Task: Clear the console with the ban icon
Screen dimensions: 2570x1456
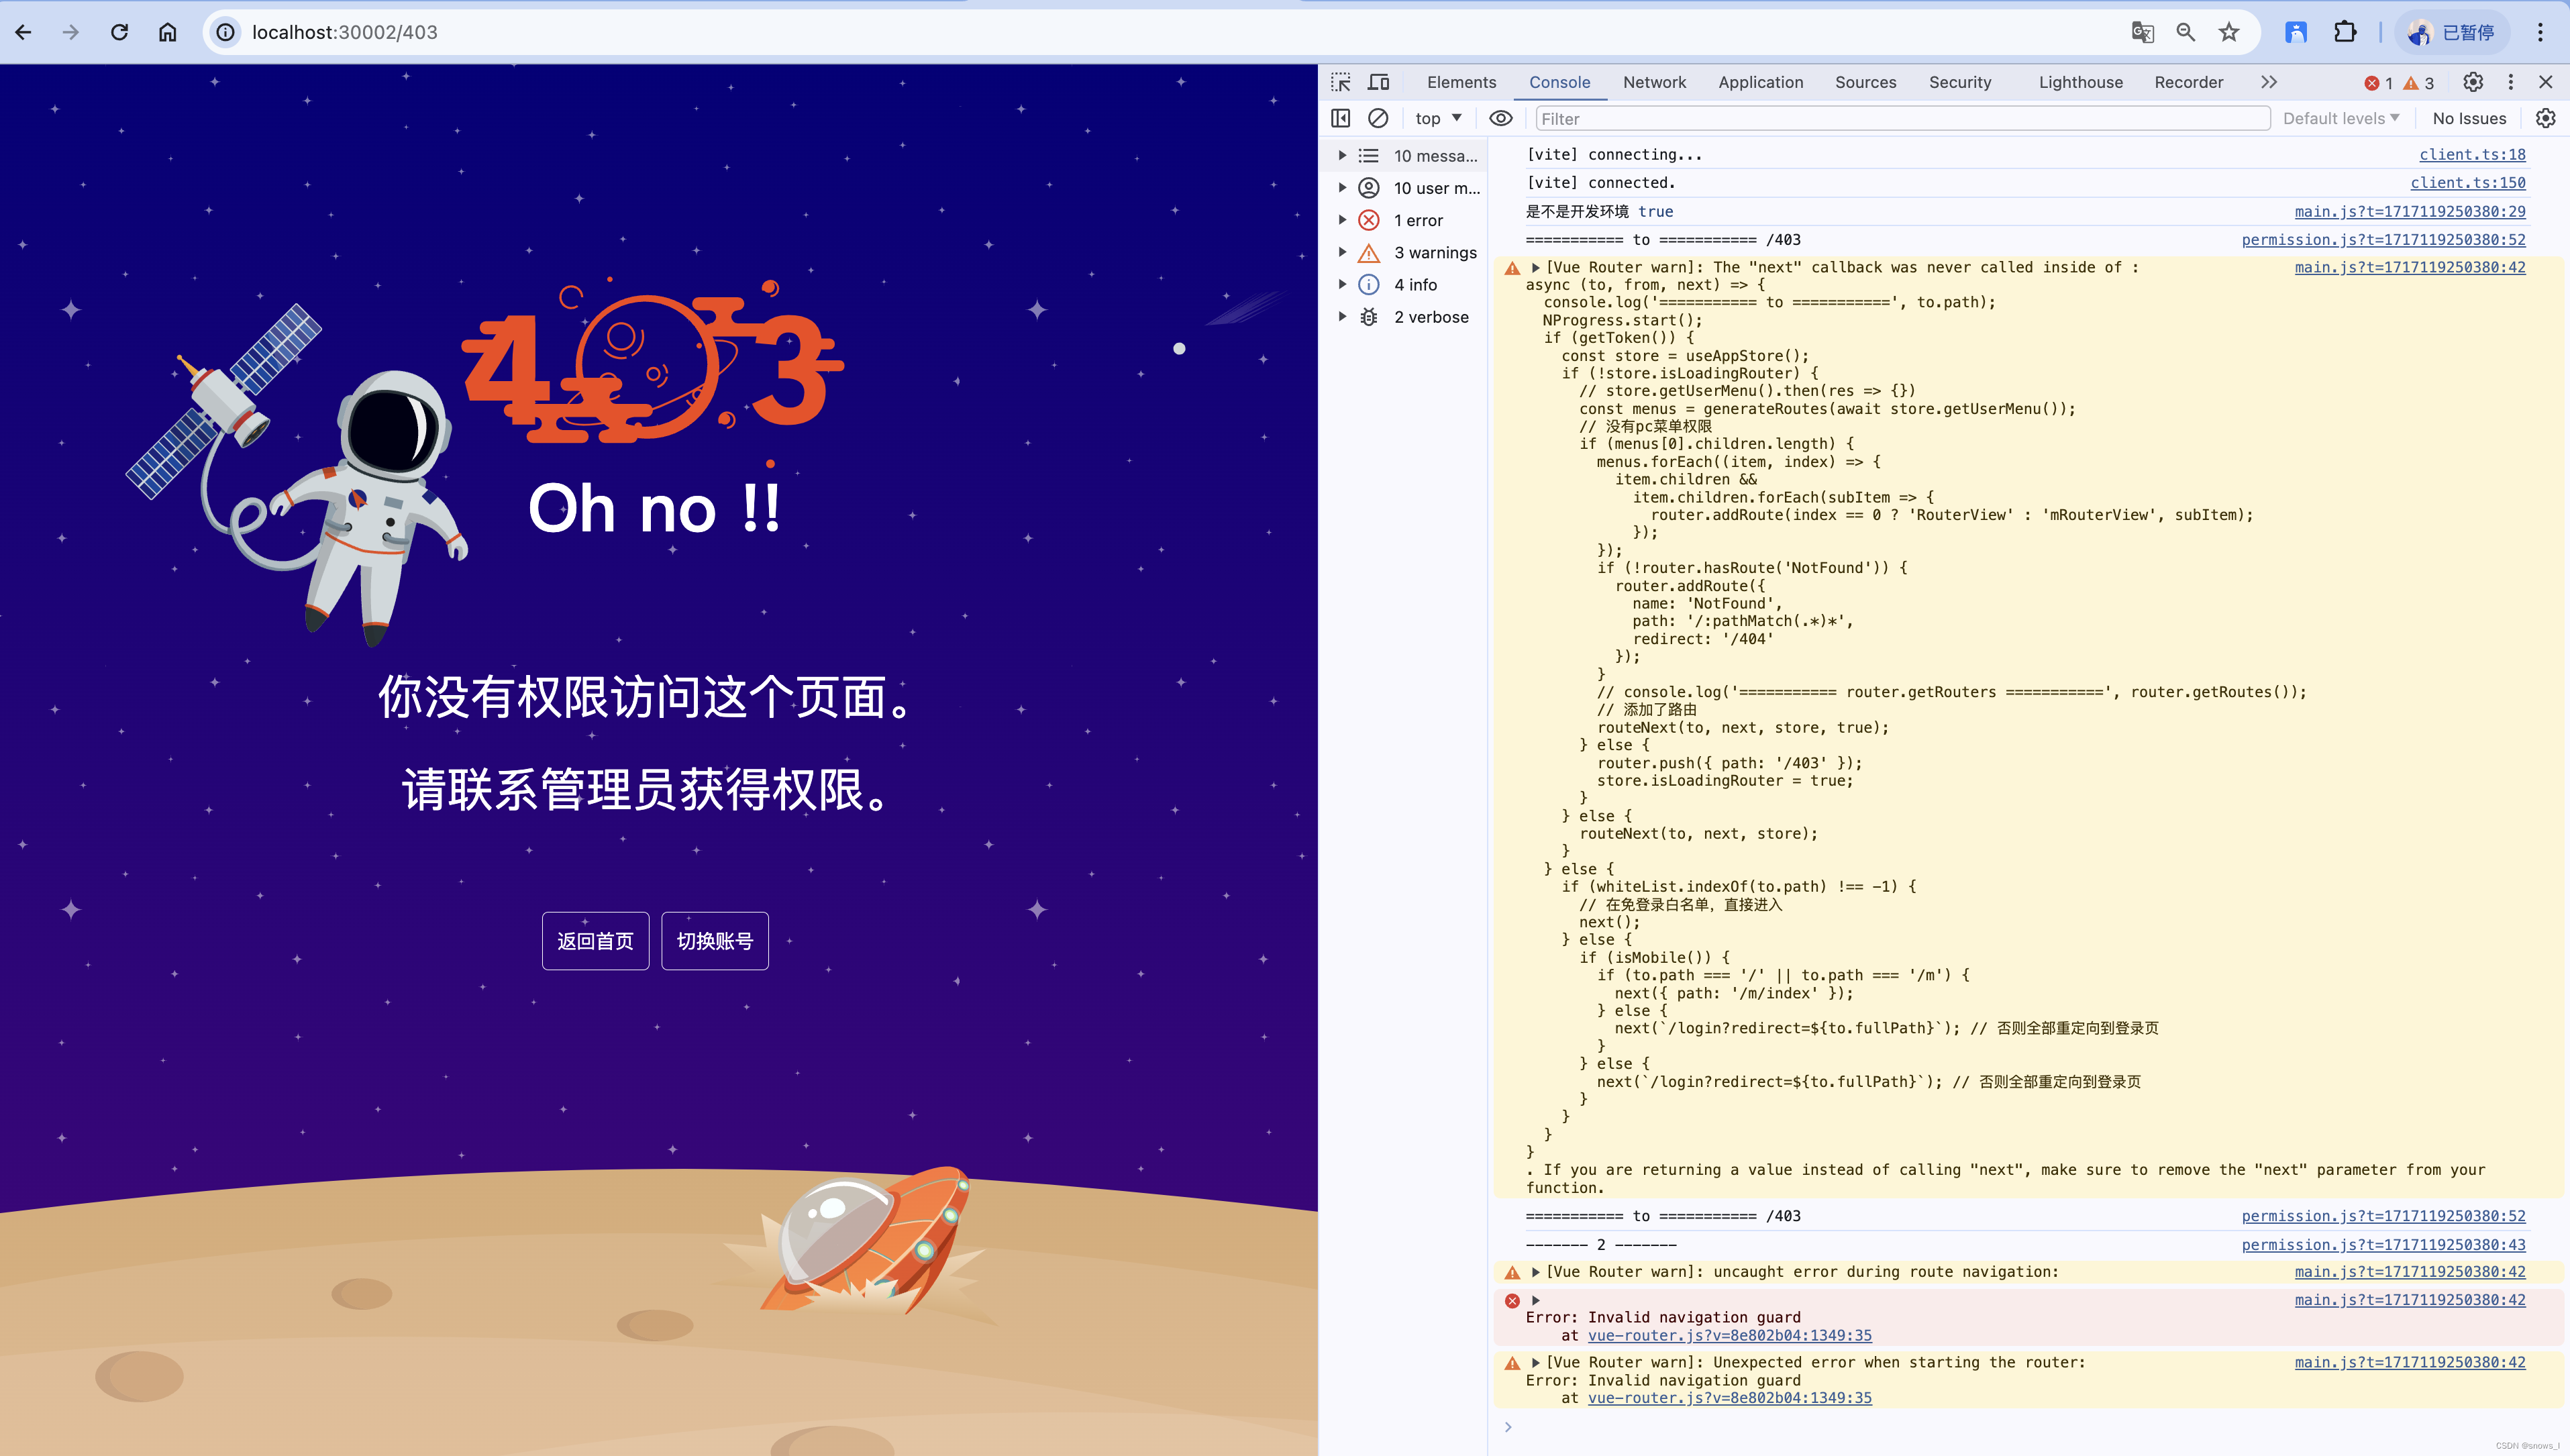Action: (1378, 118)
